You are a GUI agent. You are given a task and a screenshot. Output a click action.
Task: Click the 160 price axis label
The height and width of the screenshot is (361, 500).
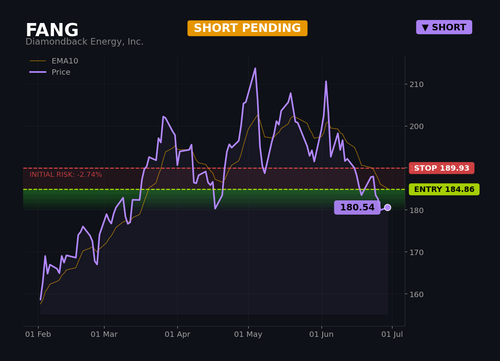(417, 295)
